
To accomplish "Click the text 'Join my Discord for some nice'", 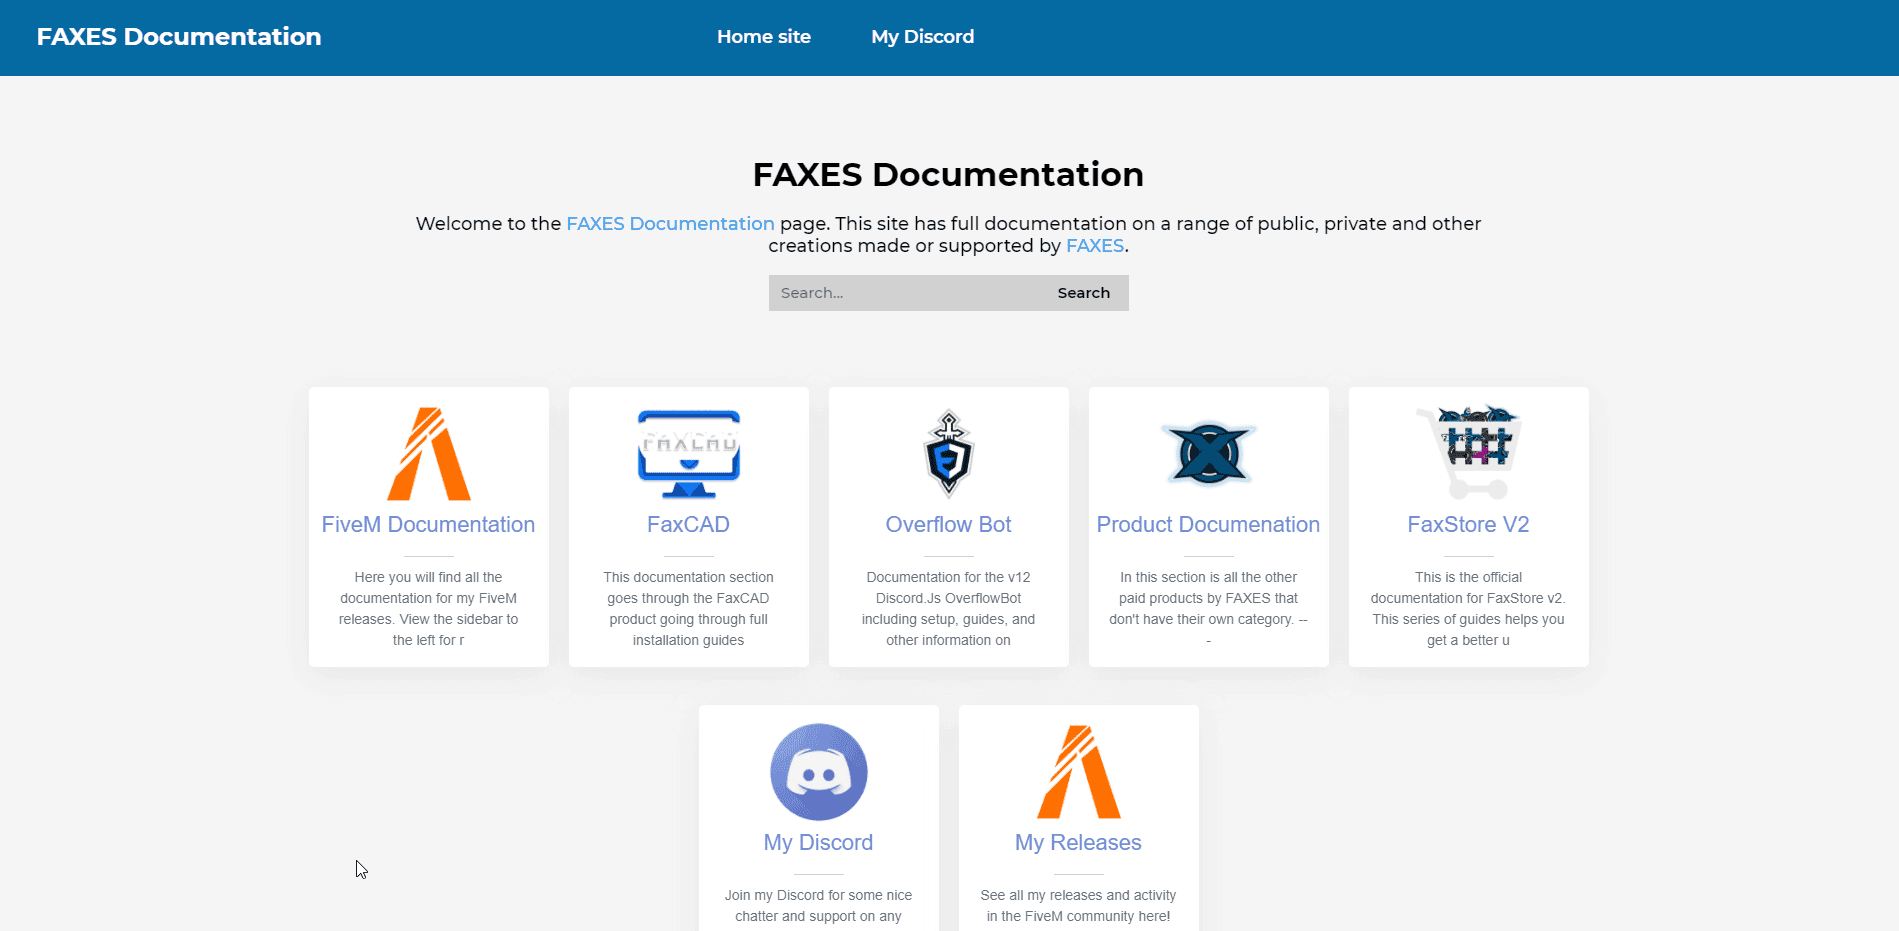I will pos(819,896).
